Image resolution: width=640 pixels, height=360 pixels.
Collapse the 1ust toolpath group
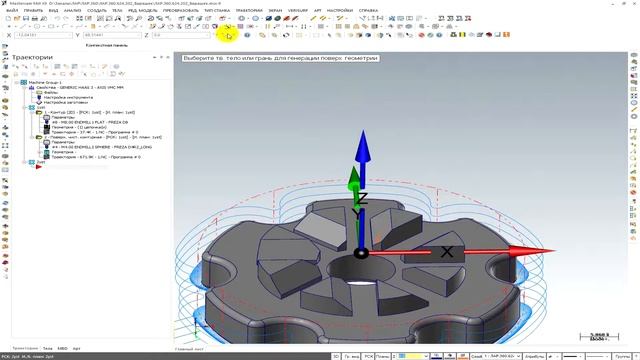point(24,107)
